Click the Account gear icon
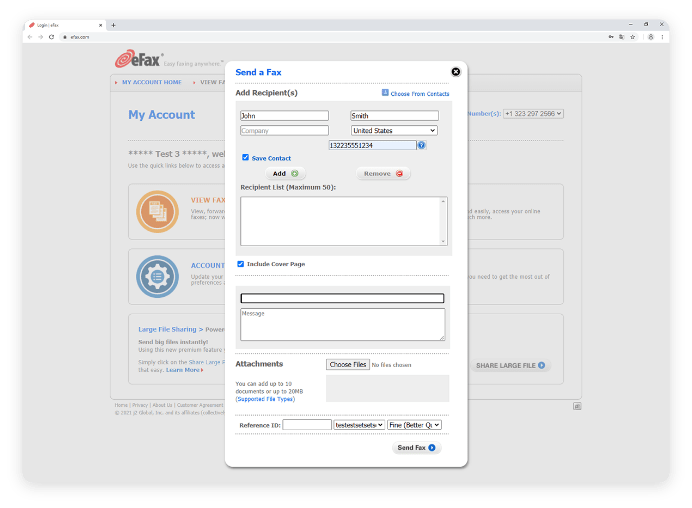This screenshot has height=508, width=692. [x=157, y=275]
